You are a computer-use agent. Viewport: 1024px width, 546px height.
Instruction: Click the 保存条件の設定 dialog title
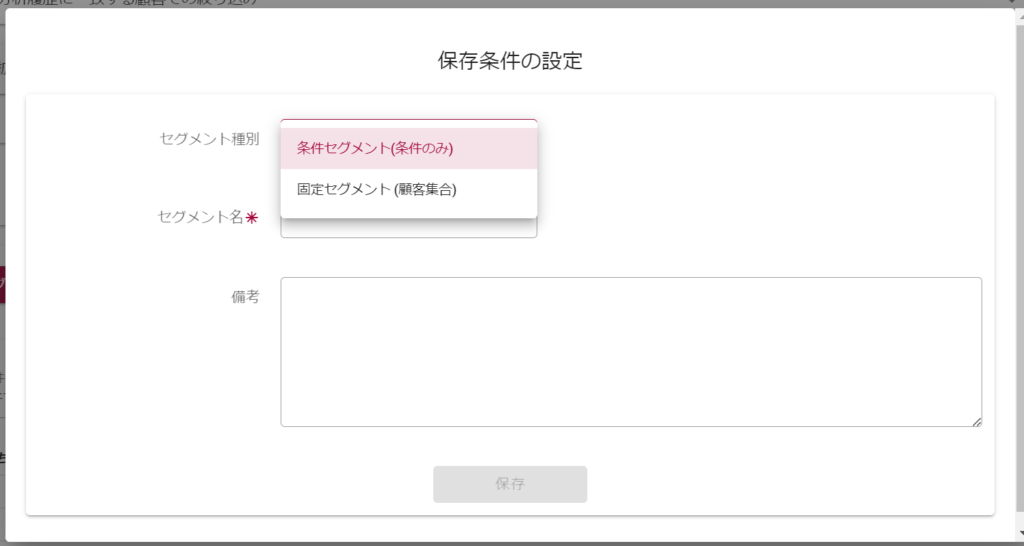[x=510, y=61]
